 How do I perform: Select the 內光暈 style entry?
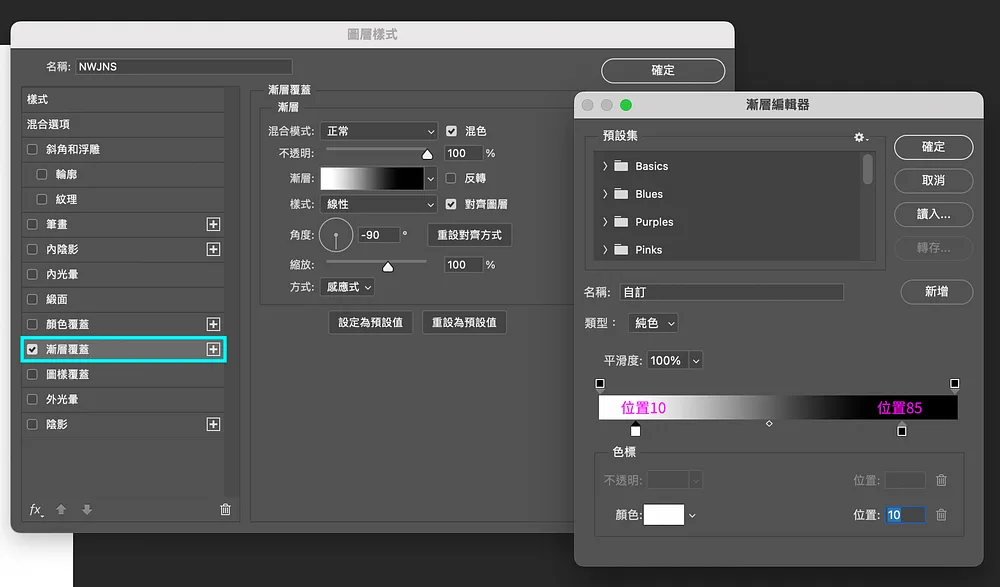[123, 274]
